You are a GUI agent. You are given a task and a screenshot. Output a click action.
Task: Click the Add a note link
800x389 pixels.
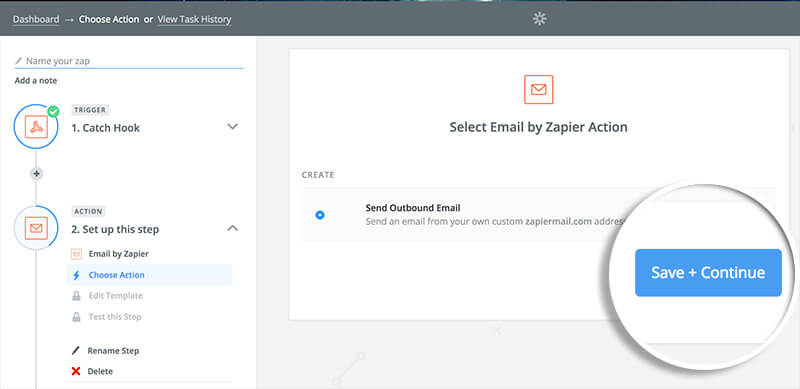(36, 81)
